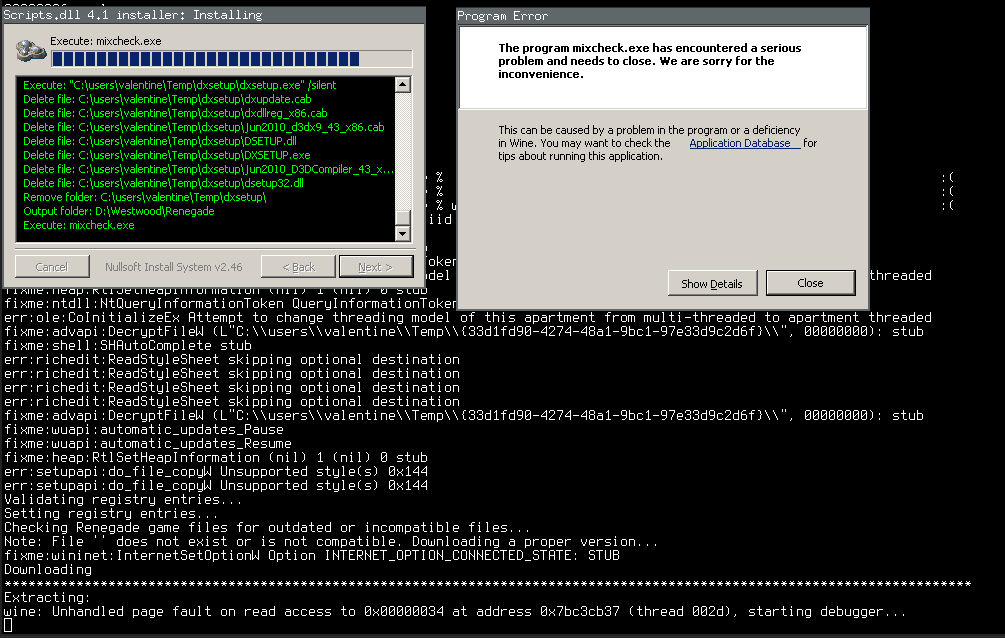Click the log's vertical scrollbar thumb
1005x638 pixels.
[x=403, y=219]
